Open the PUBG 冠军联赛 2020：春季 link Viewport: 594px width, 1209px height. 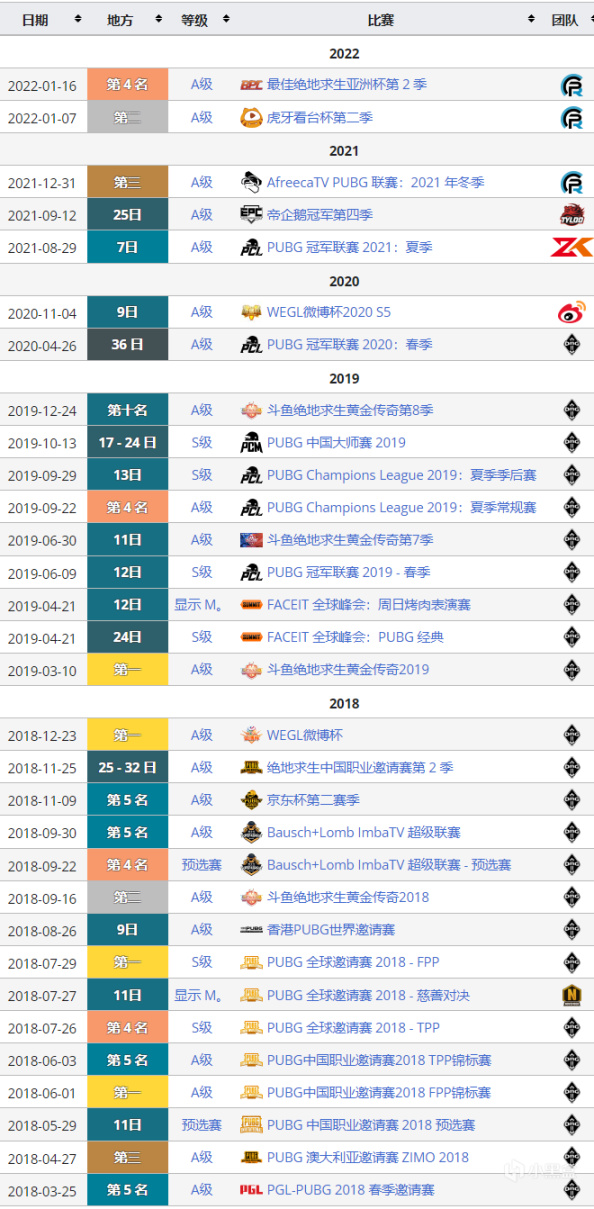pos(349,345)
